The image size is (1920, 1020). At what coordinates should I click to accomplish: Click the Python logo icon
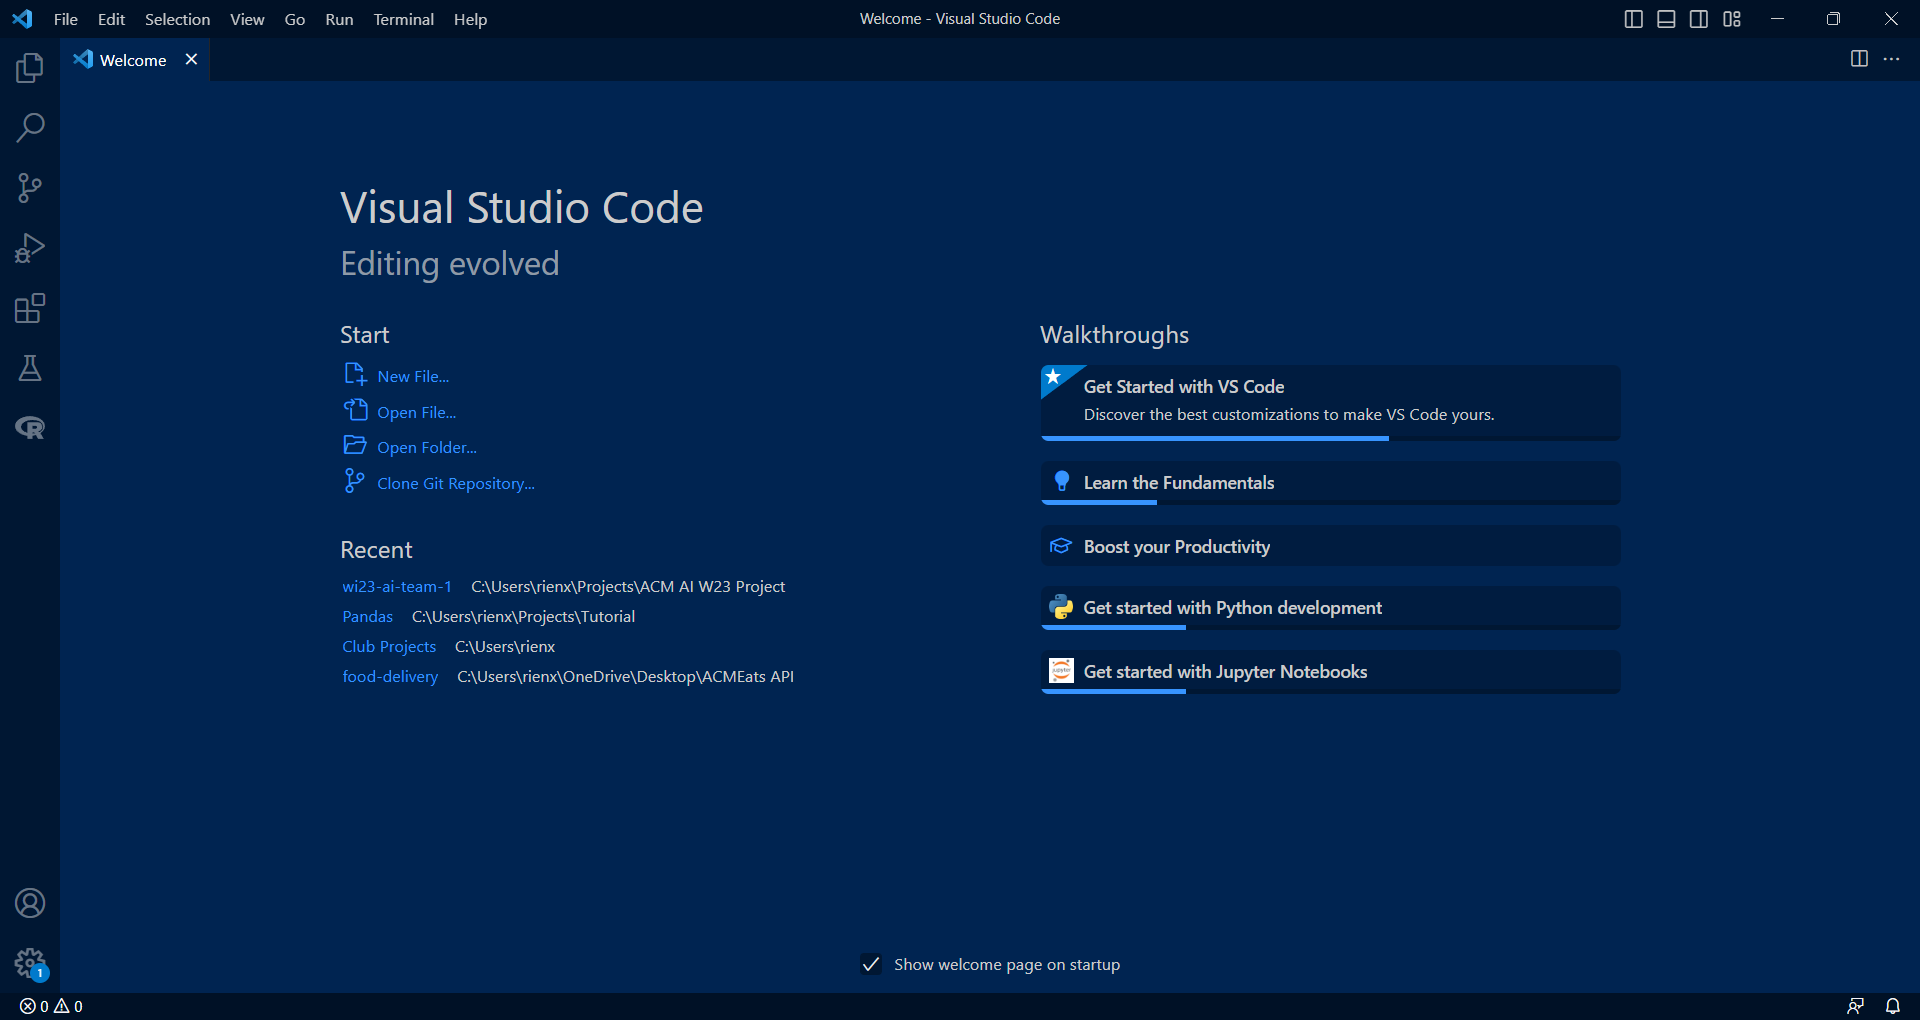click(x=1061, y=607)
